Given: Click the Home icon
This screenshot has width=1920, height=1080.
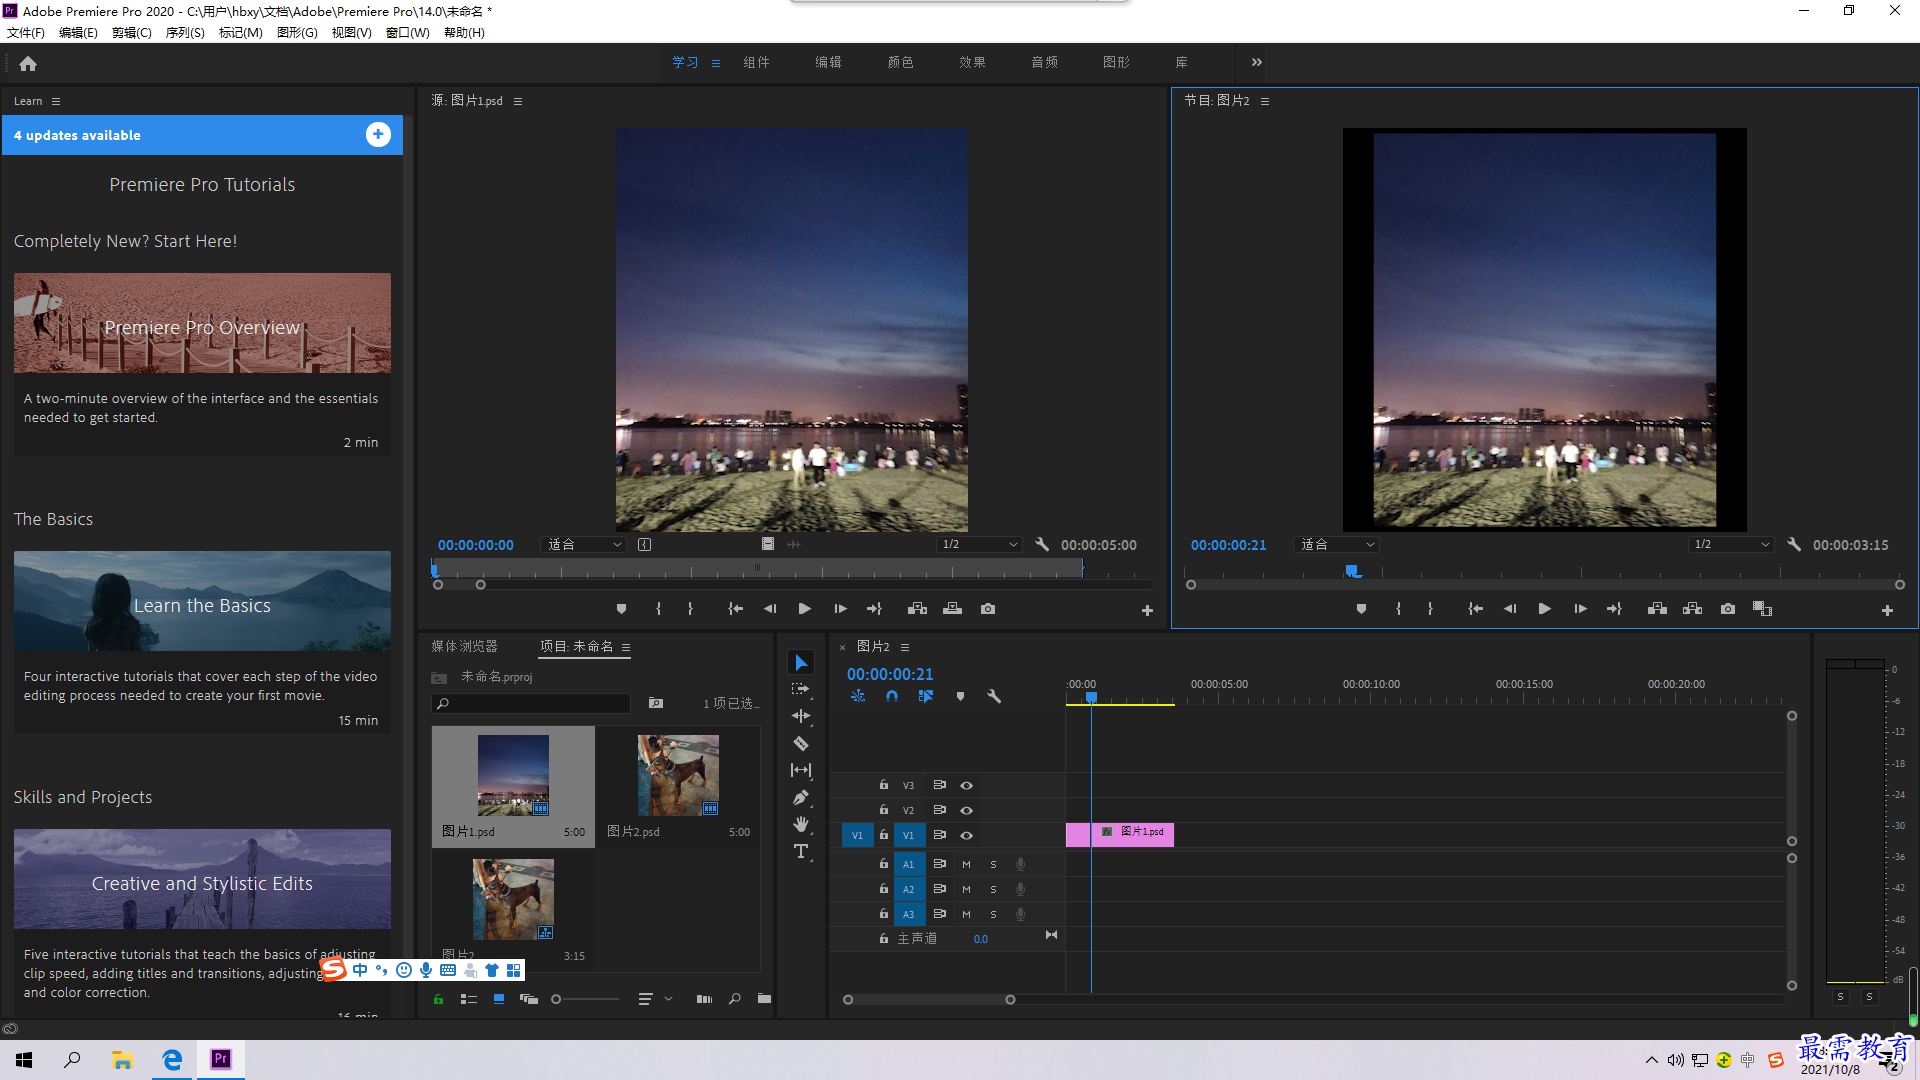Looking at the screenshot, I should pyautogui.click(x=28, y=63).
